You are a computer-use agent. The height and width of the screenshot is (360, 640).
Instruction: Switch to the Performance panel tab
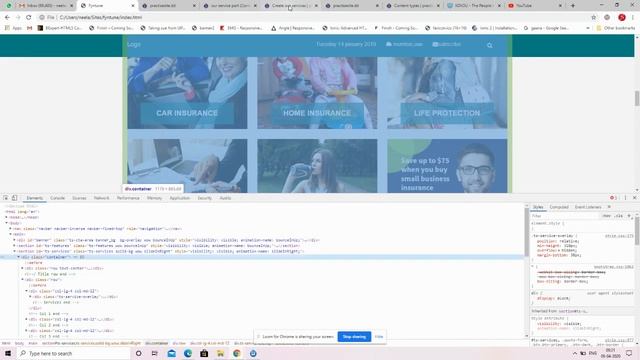[x=128, y=198]
